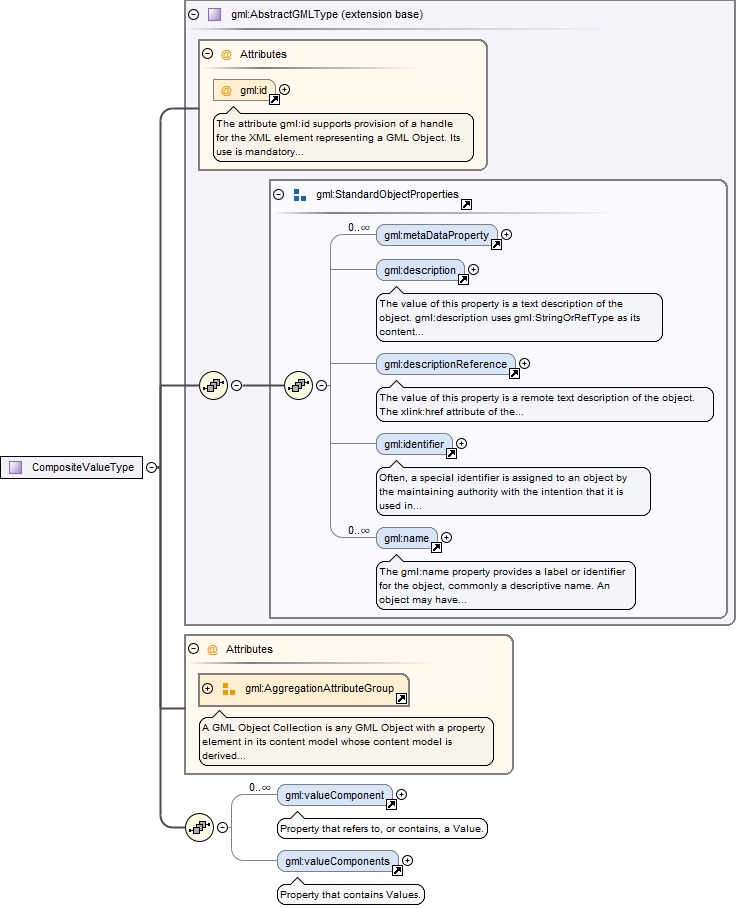This screenshot has height=908, width=737.
Task: Click the link arrow on gml:AggregationAttributeGroup
Action: (x=401, y=698)
